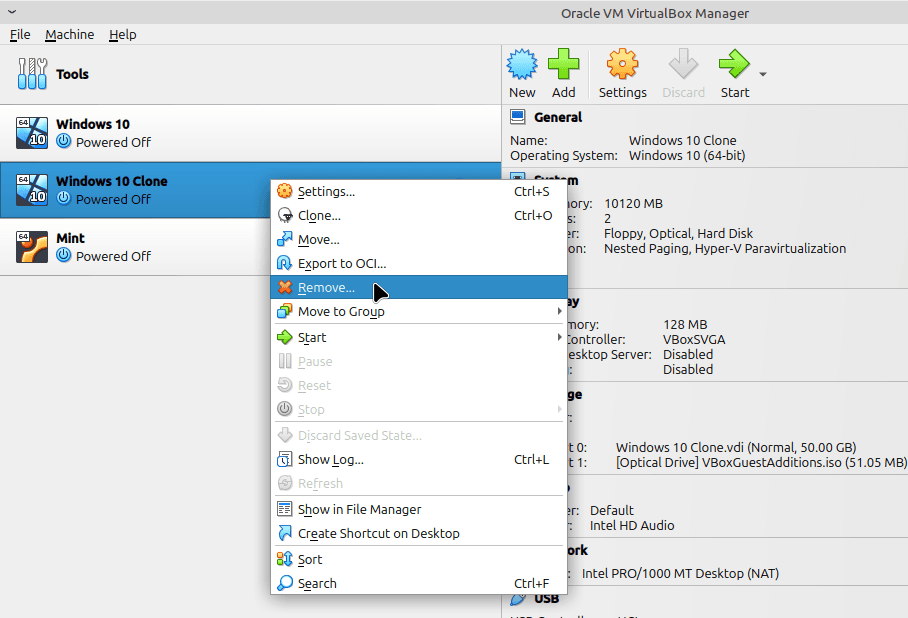The height and width of the screenshot is (618, 908).
Task: Click the Add machine green plus icon
Action: (563, 64)
